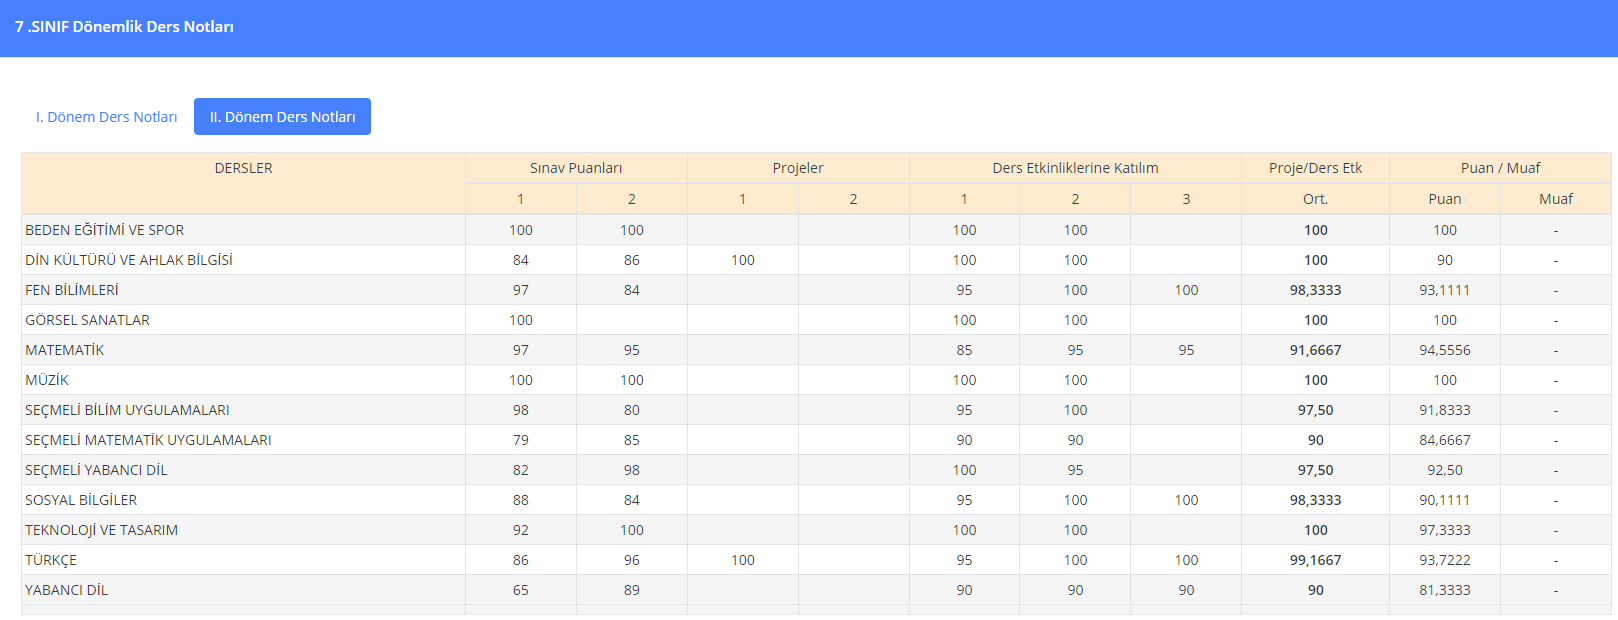The width and height of the screenshot is (1618, 620).
Task: Select FEN BİLİMLERİ course name
Action: 72,290
